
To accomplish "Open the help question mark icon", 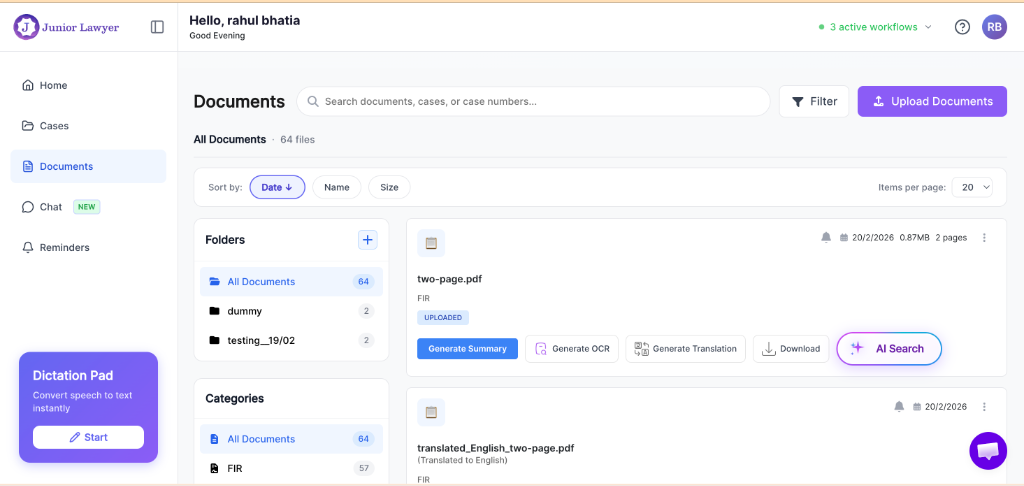I will (962, 27).
